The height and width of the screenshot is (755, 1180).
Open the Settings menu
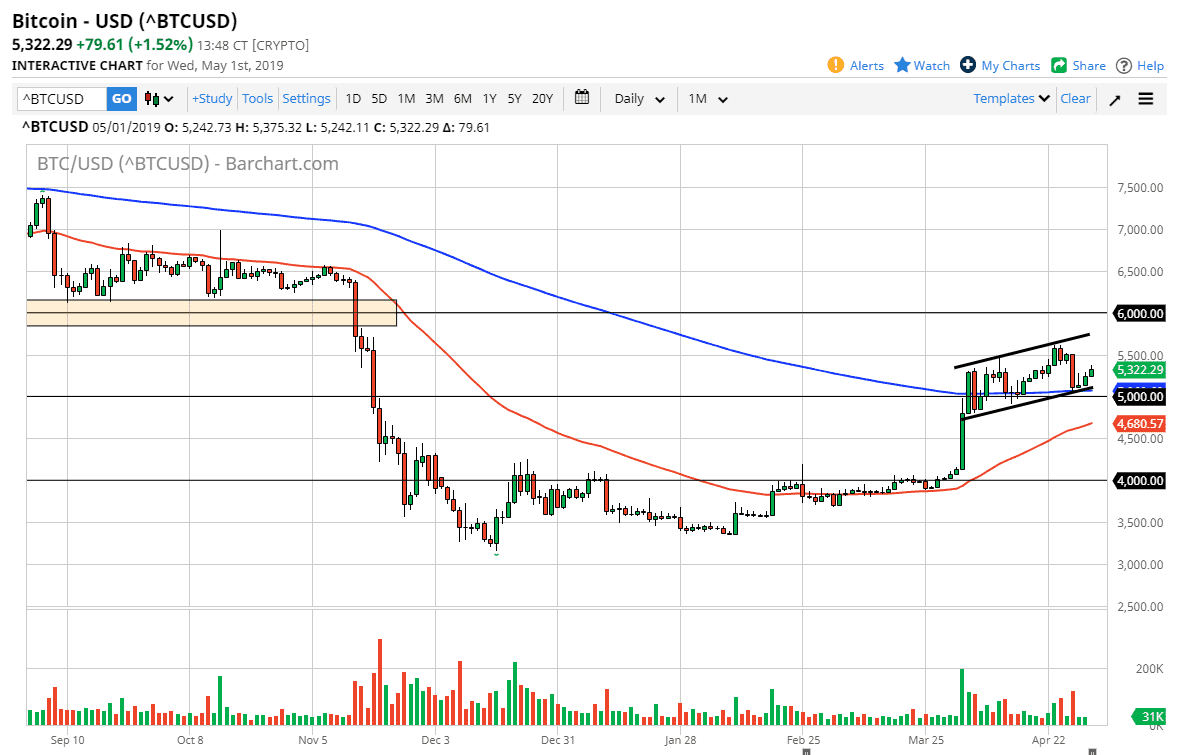306,98
